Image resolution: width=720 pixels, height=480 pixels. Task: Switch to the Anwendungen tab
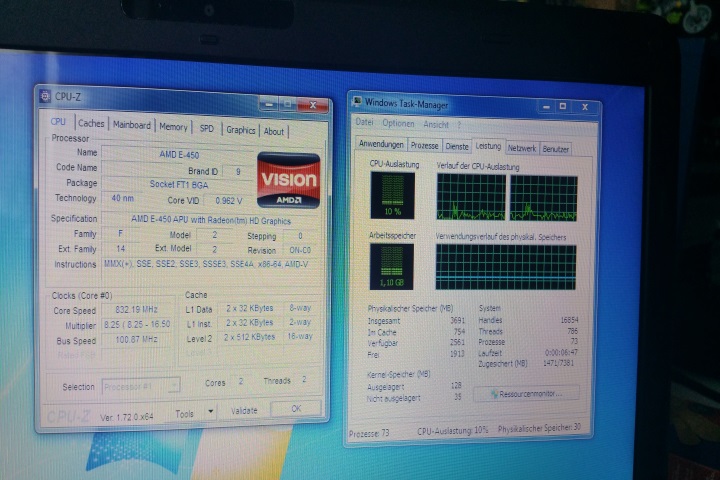click(x=381, y=144)
